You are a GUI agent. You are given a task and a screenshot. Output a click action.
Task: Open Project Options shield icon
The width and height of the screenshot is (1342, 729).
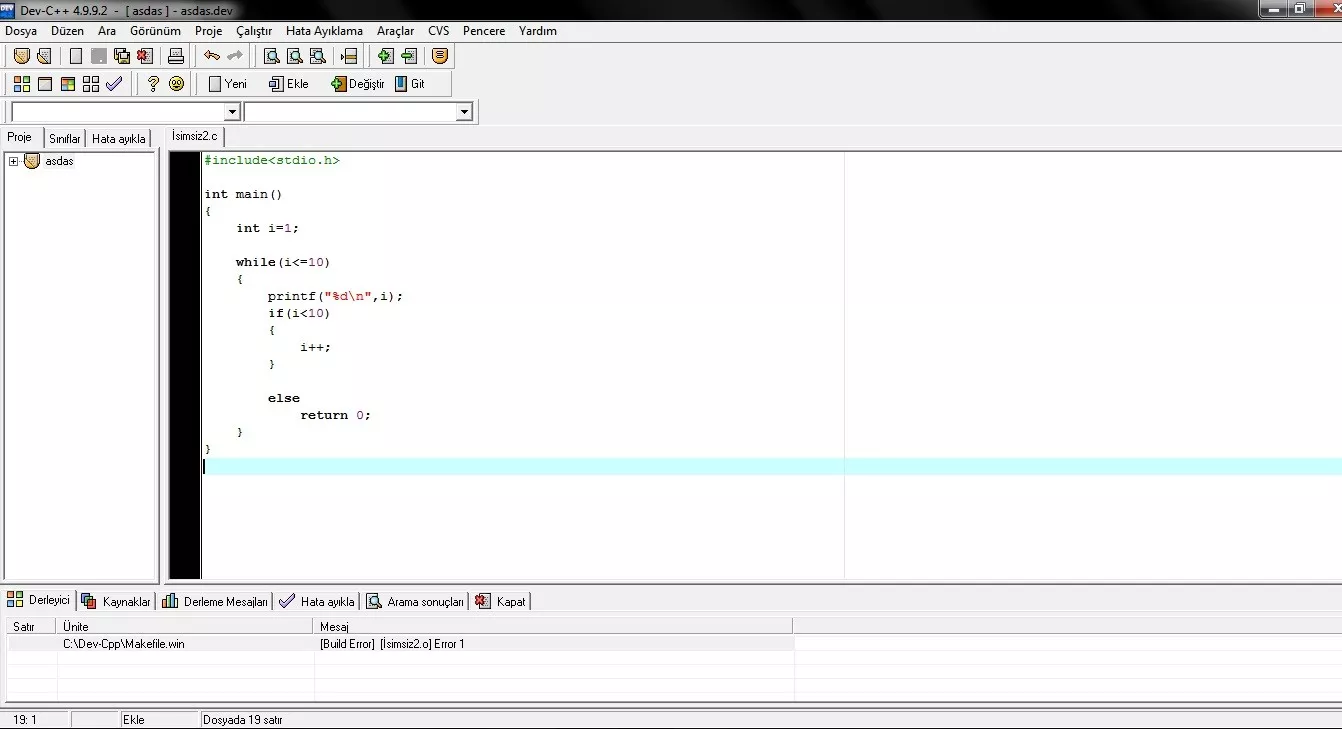pyautogui.click(x=440, y=56)
